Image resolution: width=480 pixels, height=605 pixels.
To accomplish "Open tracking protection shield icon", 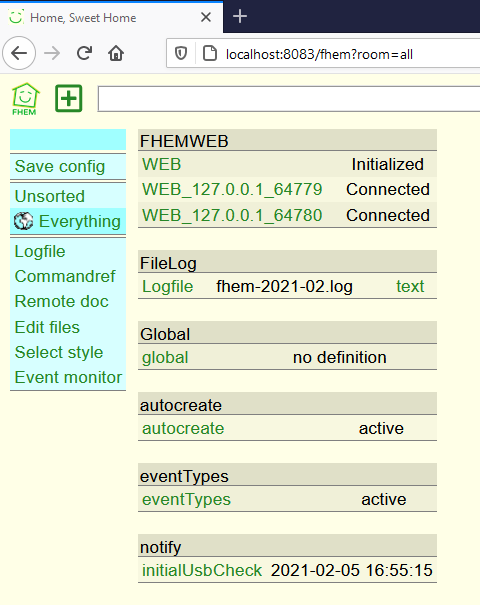I will point(181,54).
